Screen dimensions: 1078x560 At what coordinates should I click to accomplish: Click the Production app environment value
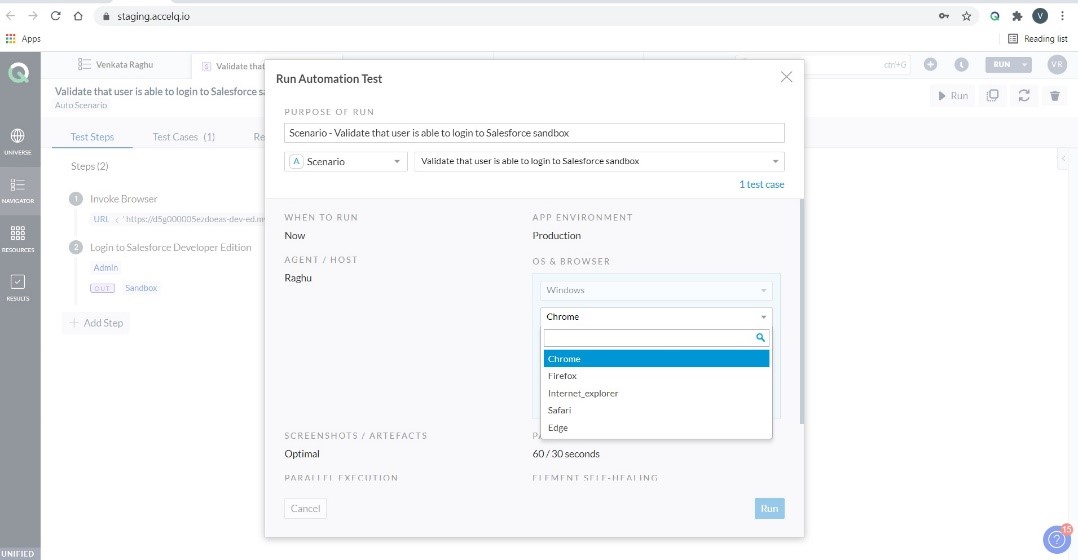556,235
